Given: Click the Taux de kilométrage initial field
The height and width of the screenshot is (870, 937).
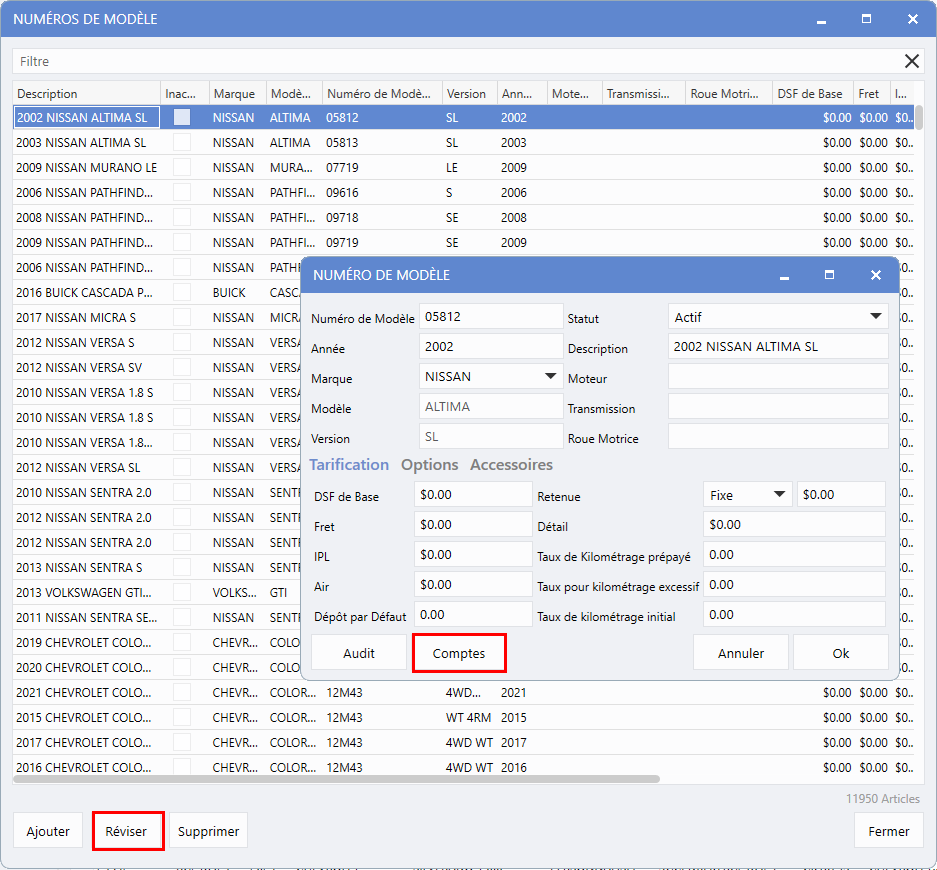Looking at the screenshot, I should coord(794,614).
